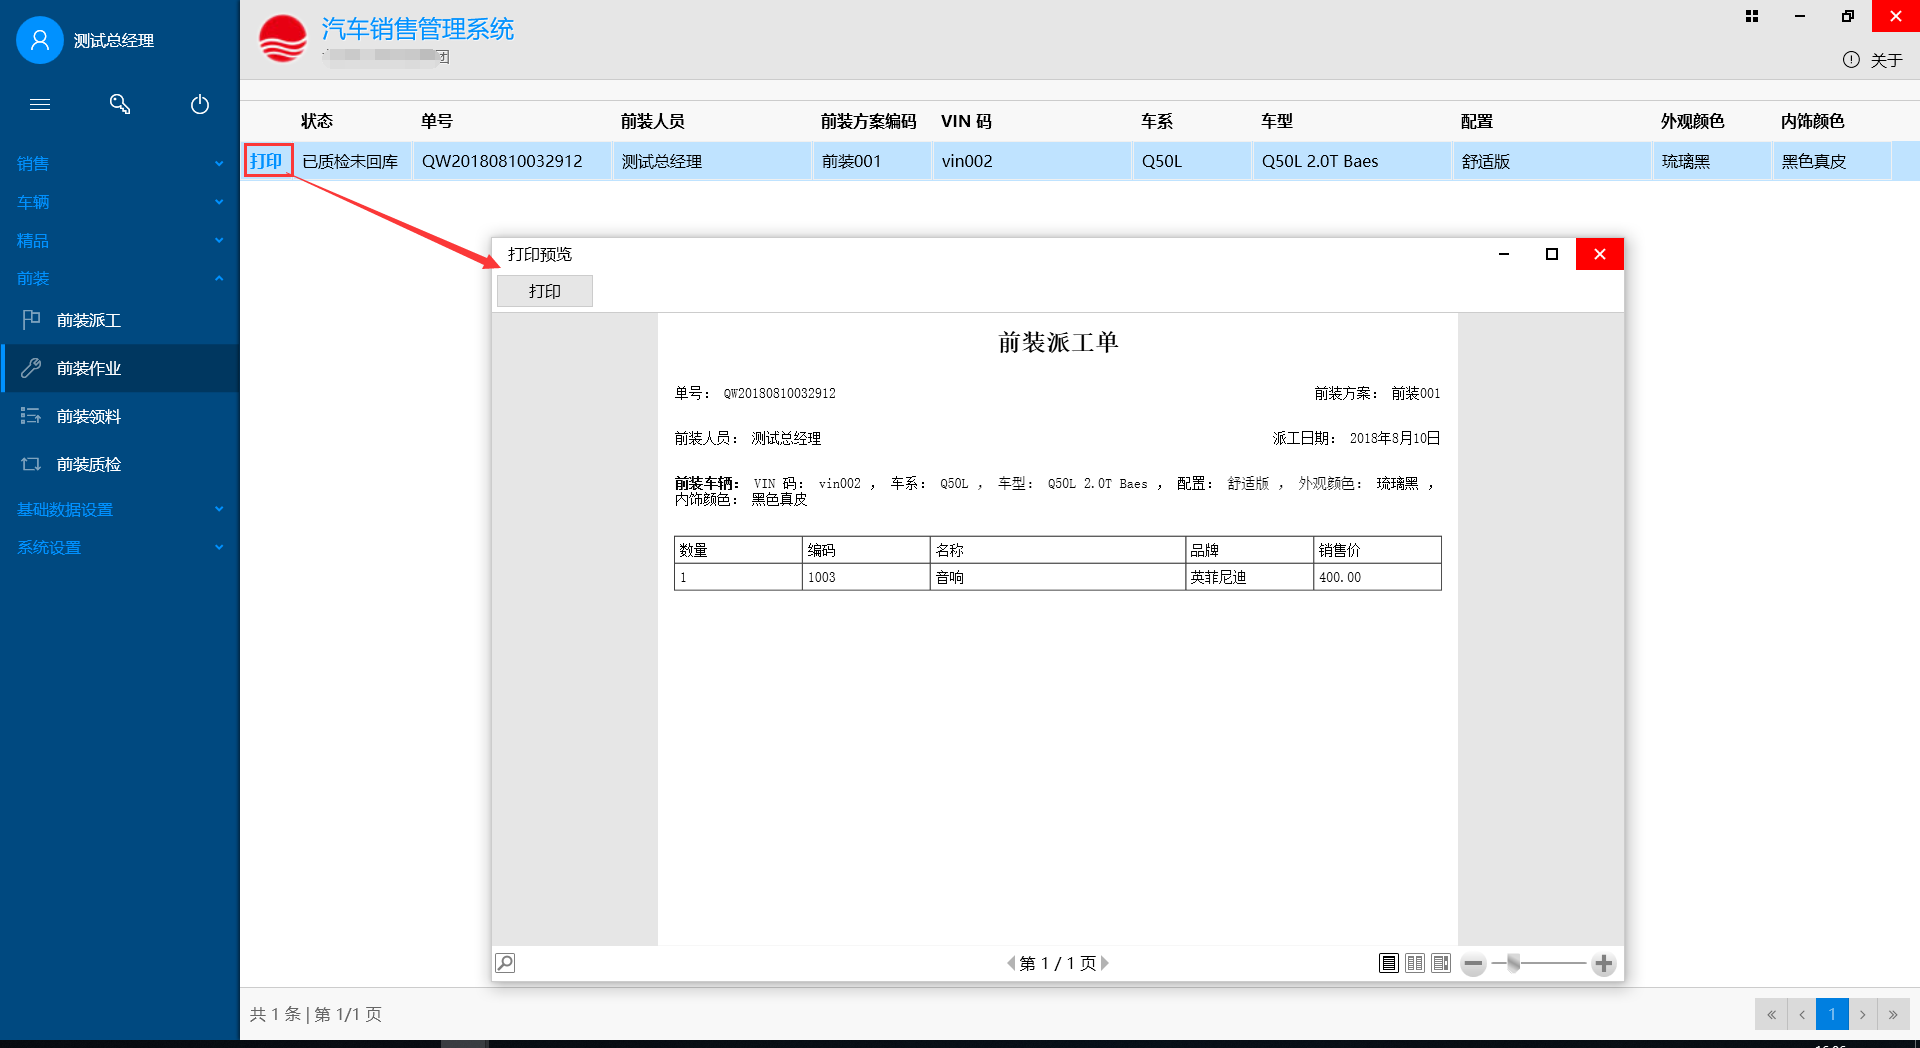Click the 打印 button in print preview
Viewport: 1920px width, 1048px height.
[x=545, y=291]
